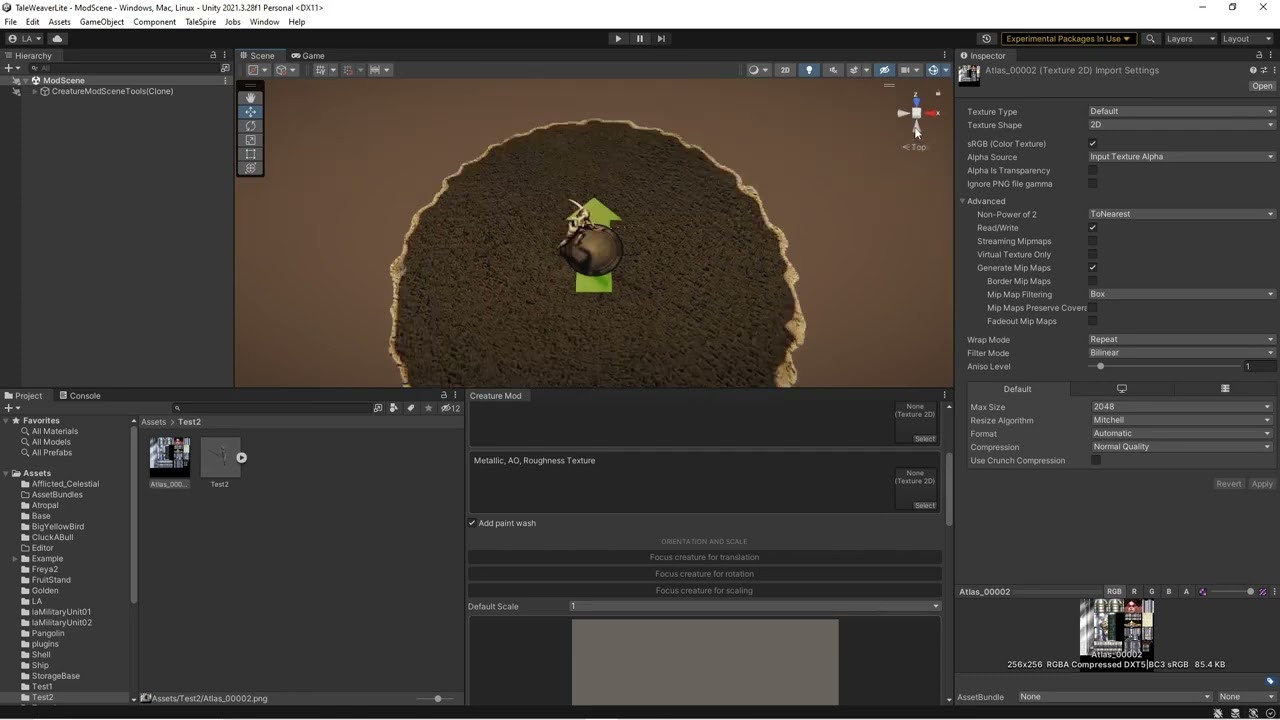Expand CreatureModSceneTools(Clone) in Hierarchy
Viewport: 1280px width, 720px height.
[x=35, y=92]
